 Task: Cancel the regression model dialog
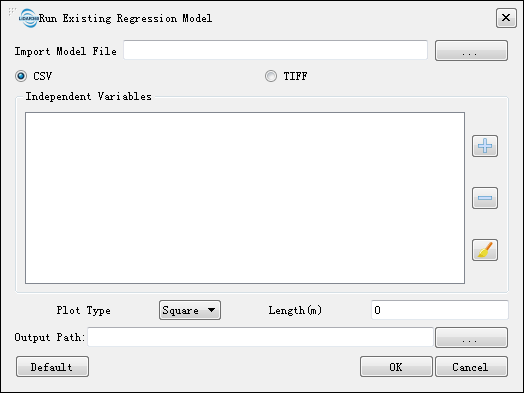click(471, 367)
